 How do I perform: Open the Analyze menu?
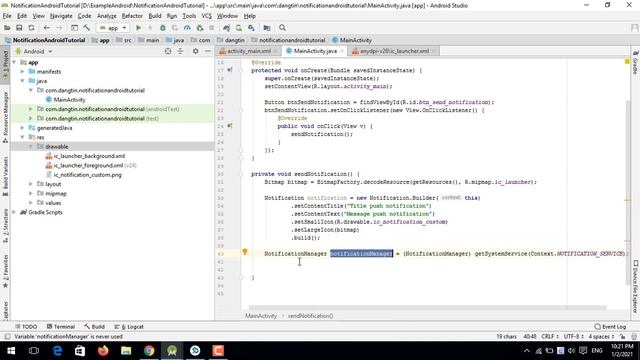pos(107,16)
